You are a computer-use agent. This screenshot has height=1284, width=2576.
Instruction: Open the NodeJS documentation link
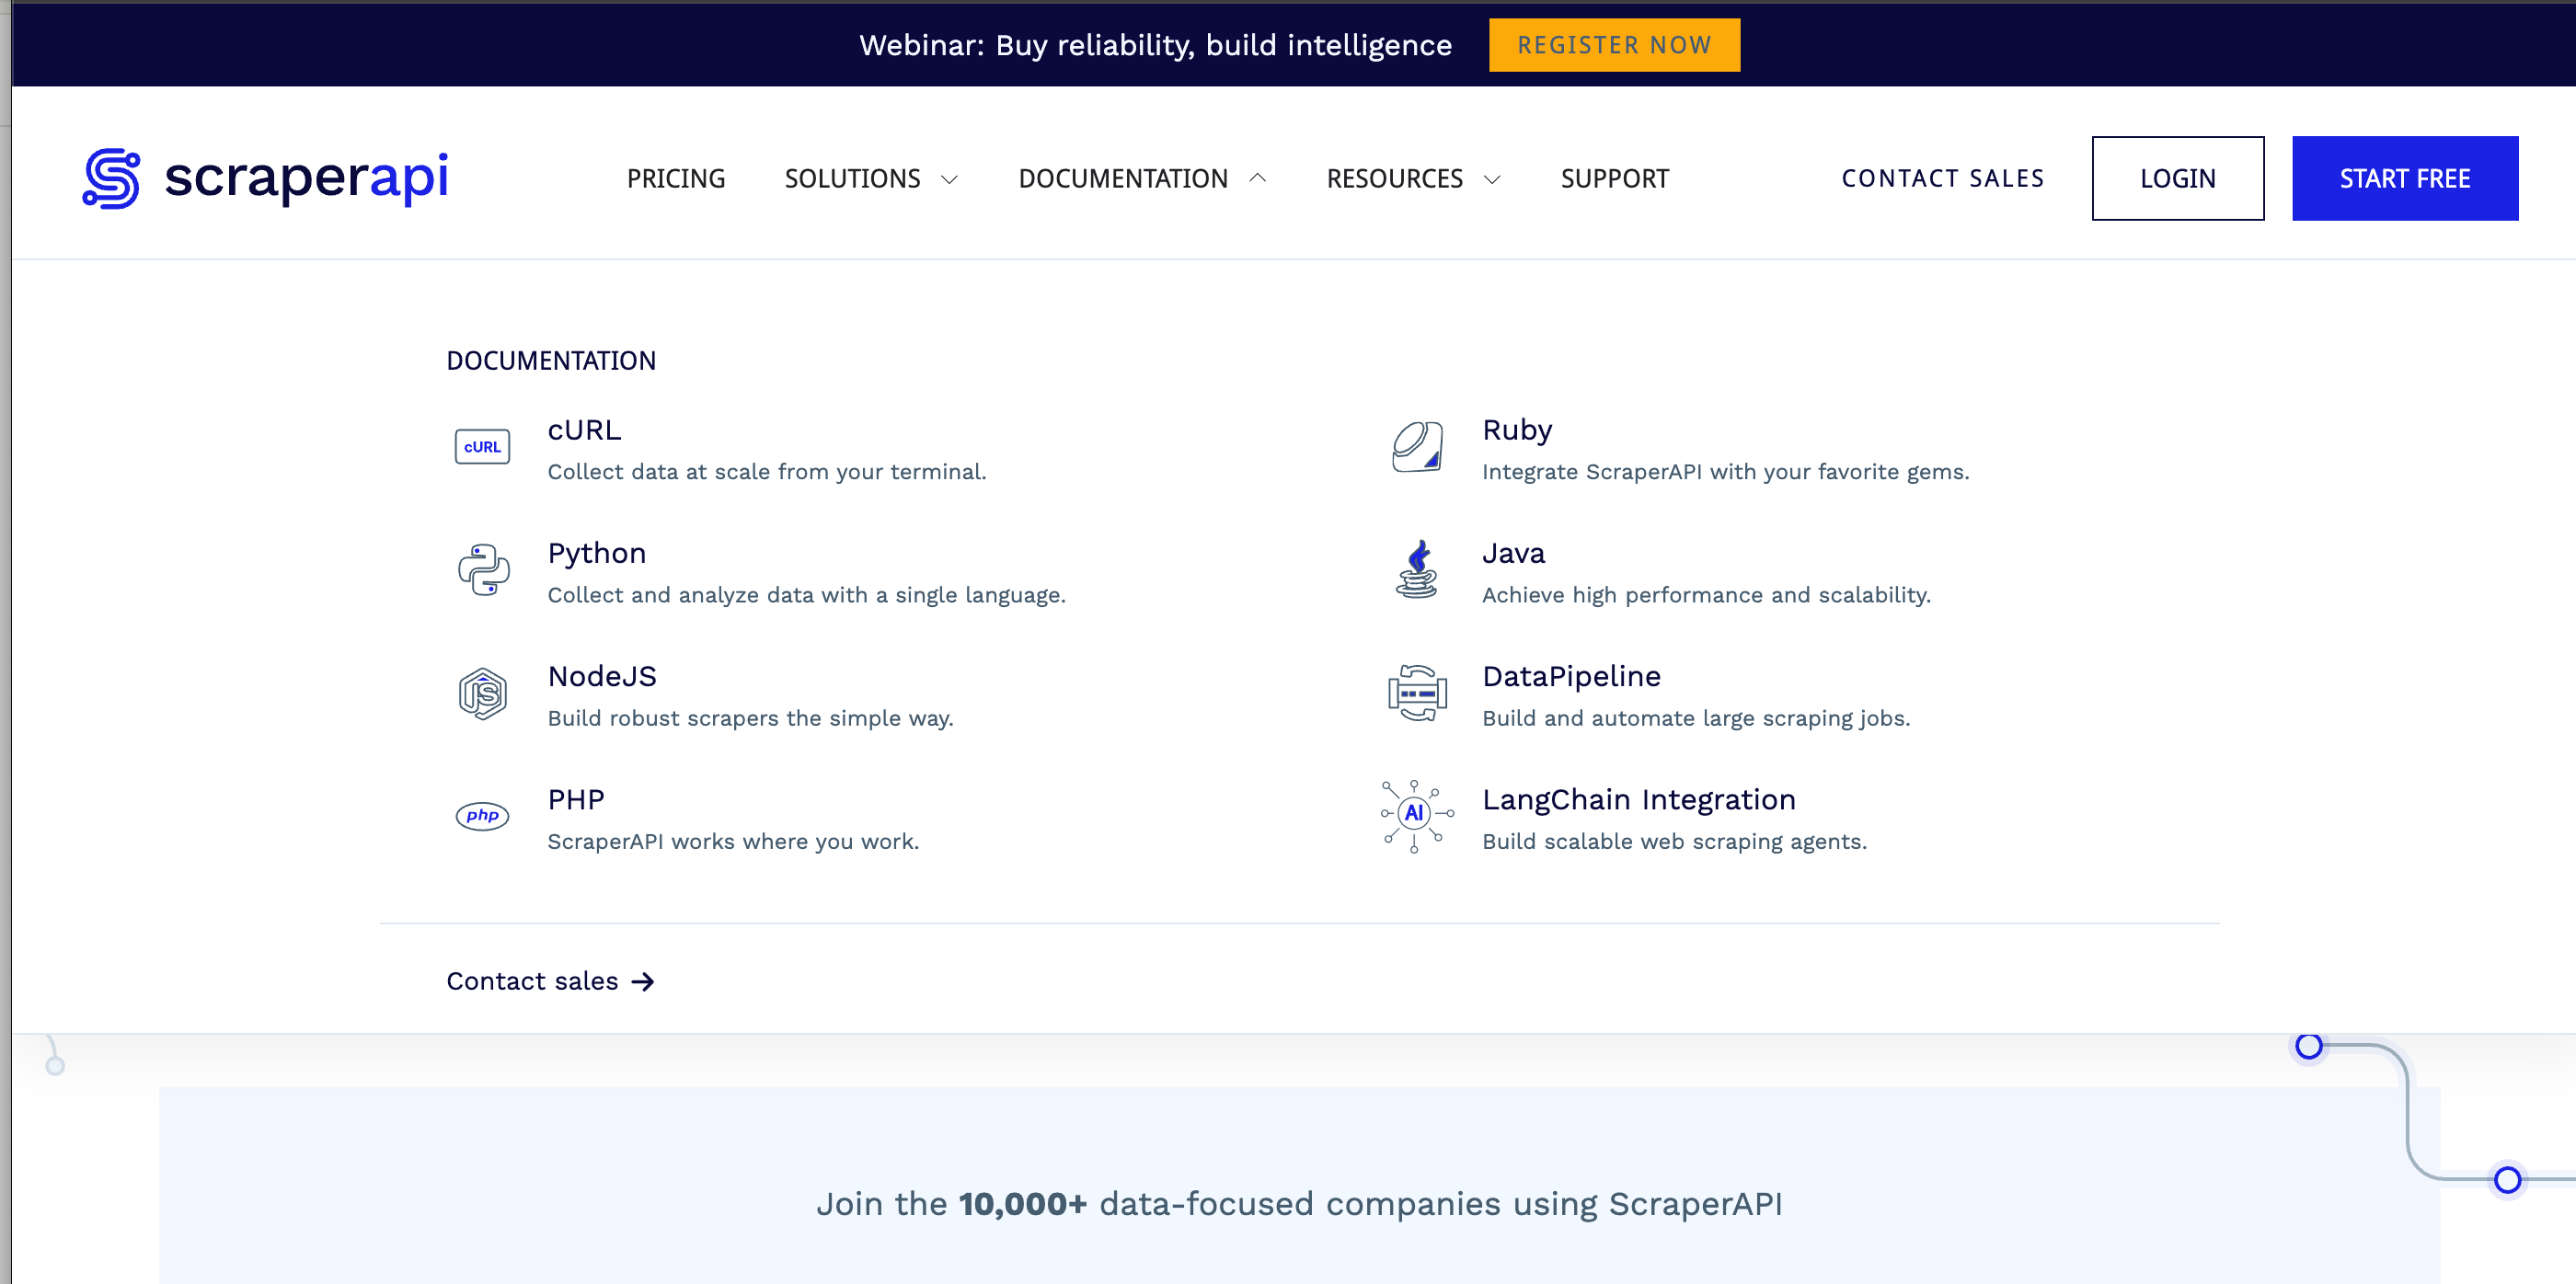[602, 676]
